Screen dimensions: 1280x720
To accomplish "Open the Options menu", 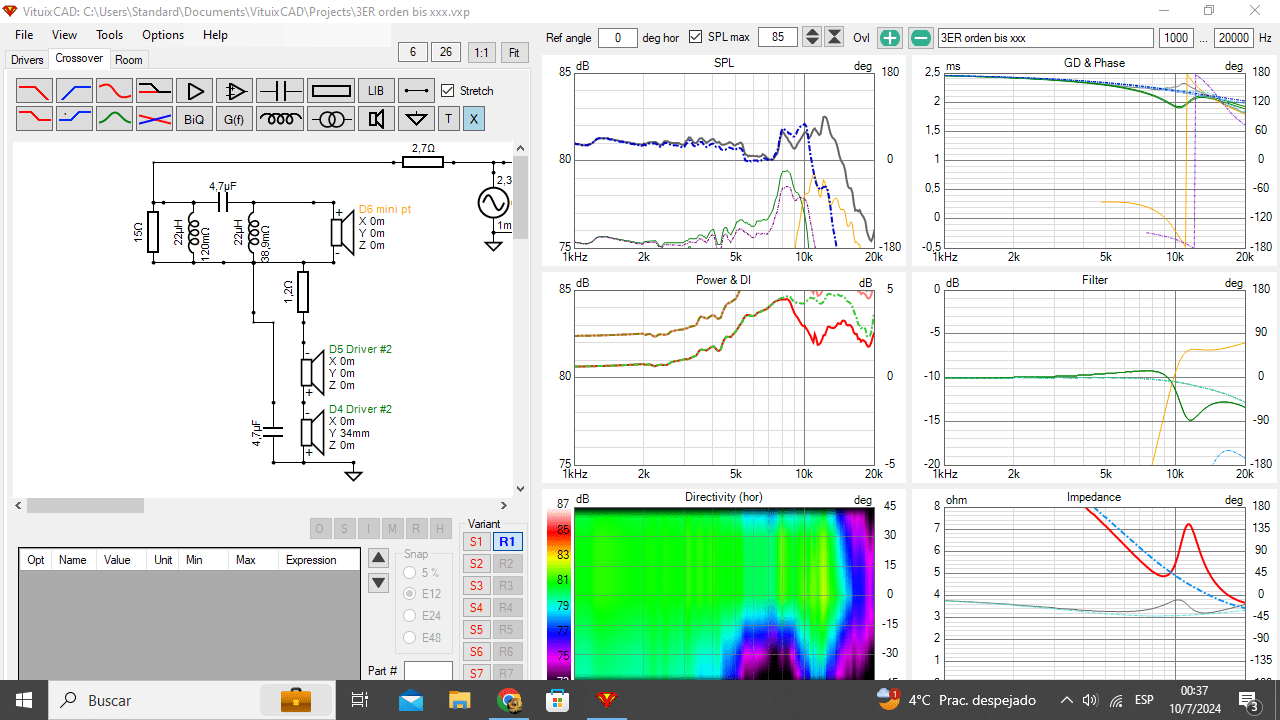I will (x=163, y=34).
